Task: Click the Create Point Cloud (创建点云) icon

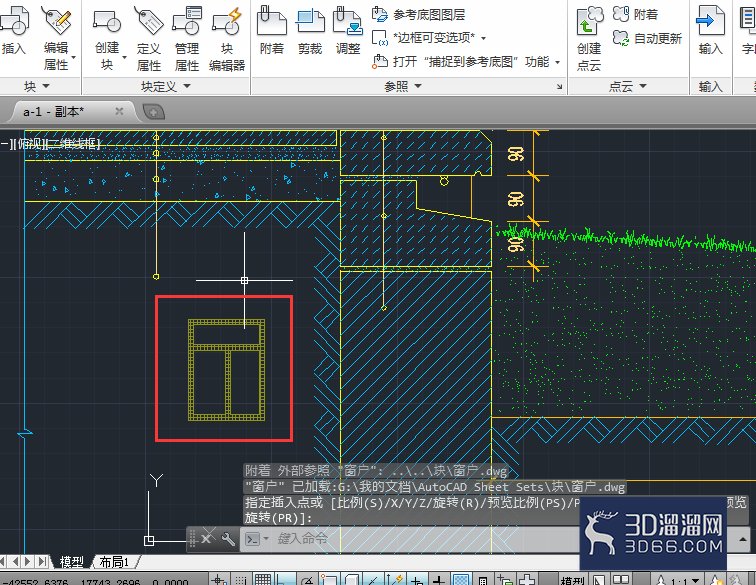Action: coord(589,22)
